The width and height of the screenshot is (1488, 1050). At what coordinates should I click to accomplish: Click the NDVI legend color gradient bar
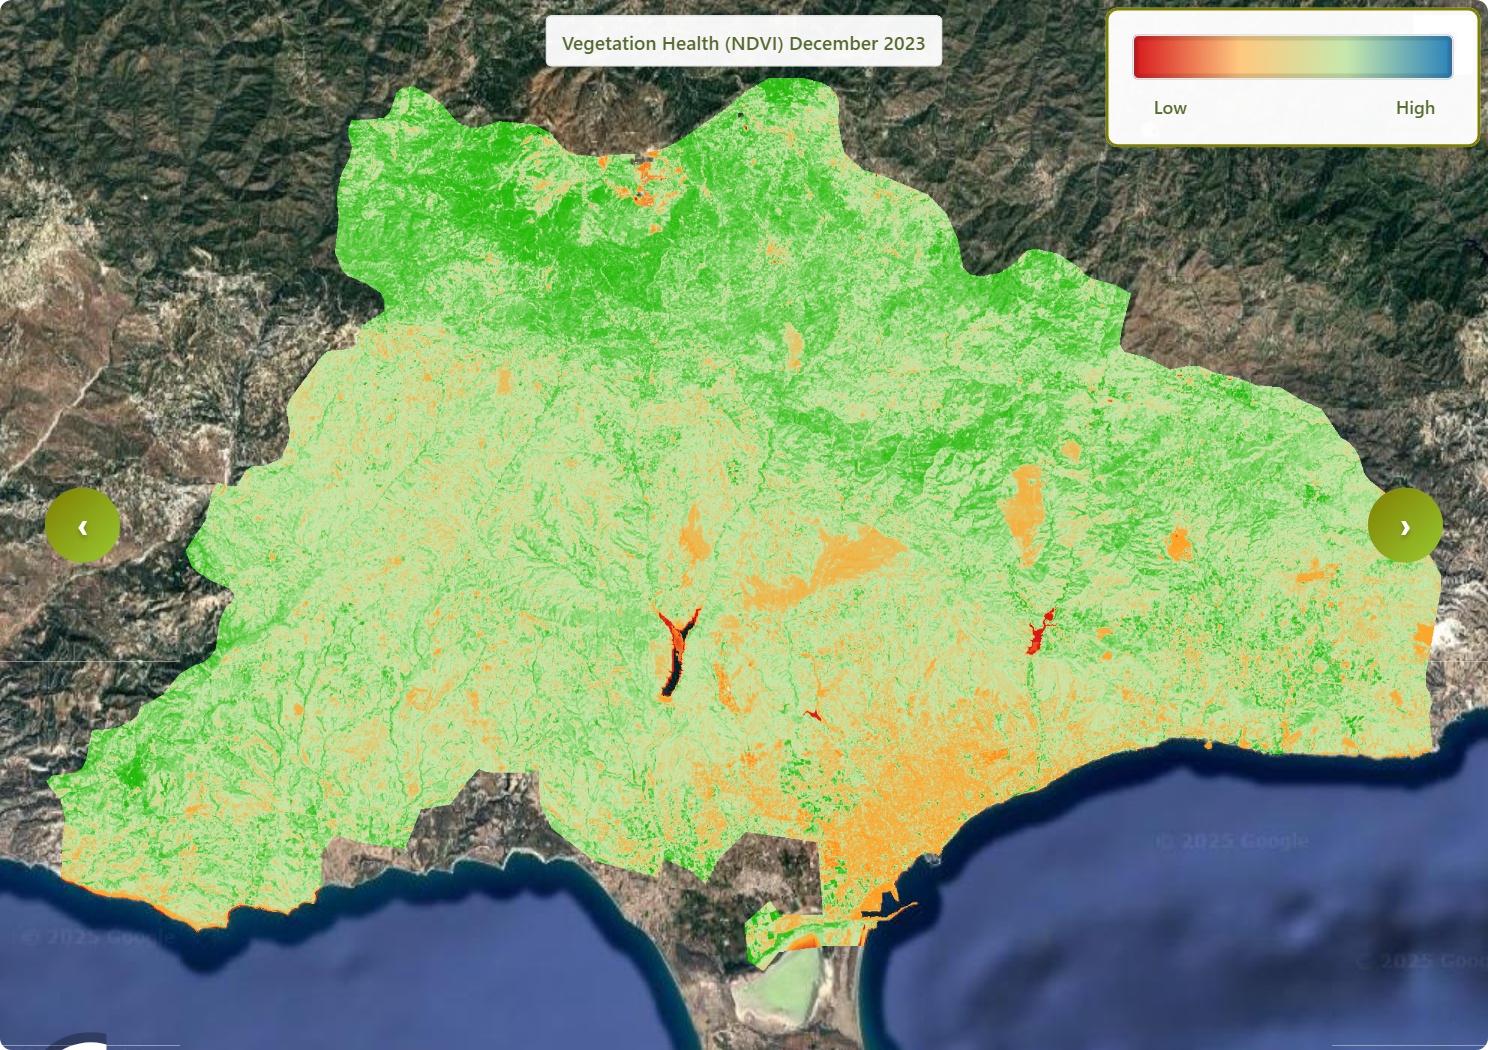tap(1292, 57)
